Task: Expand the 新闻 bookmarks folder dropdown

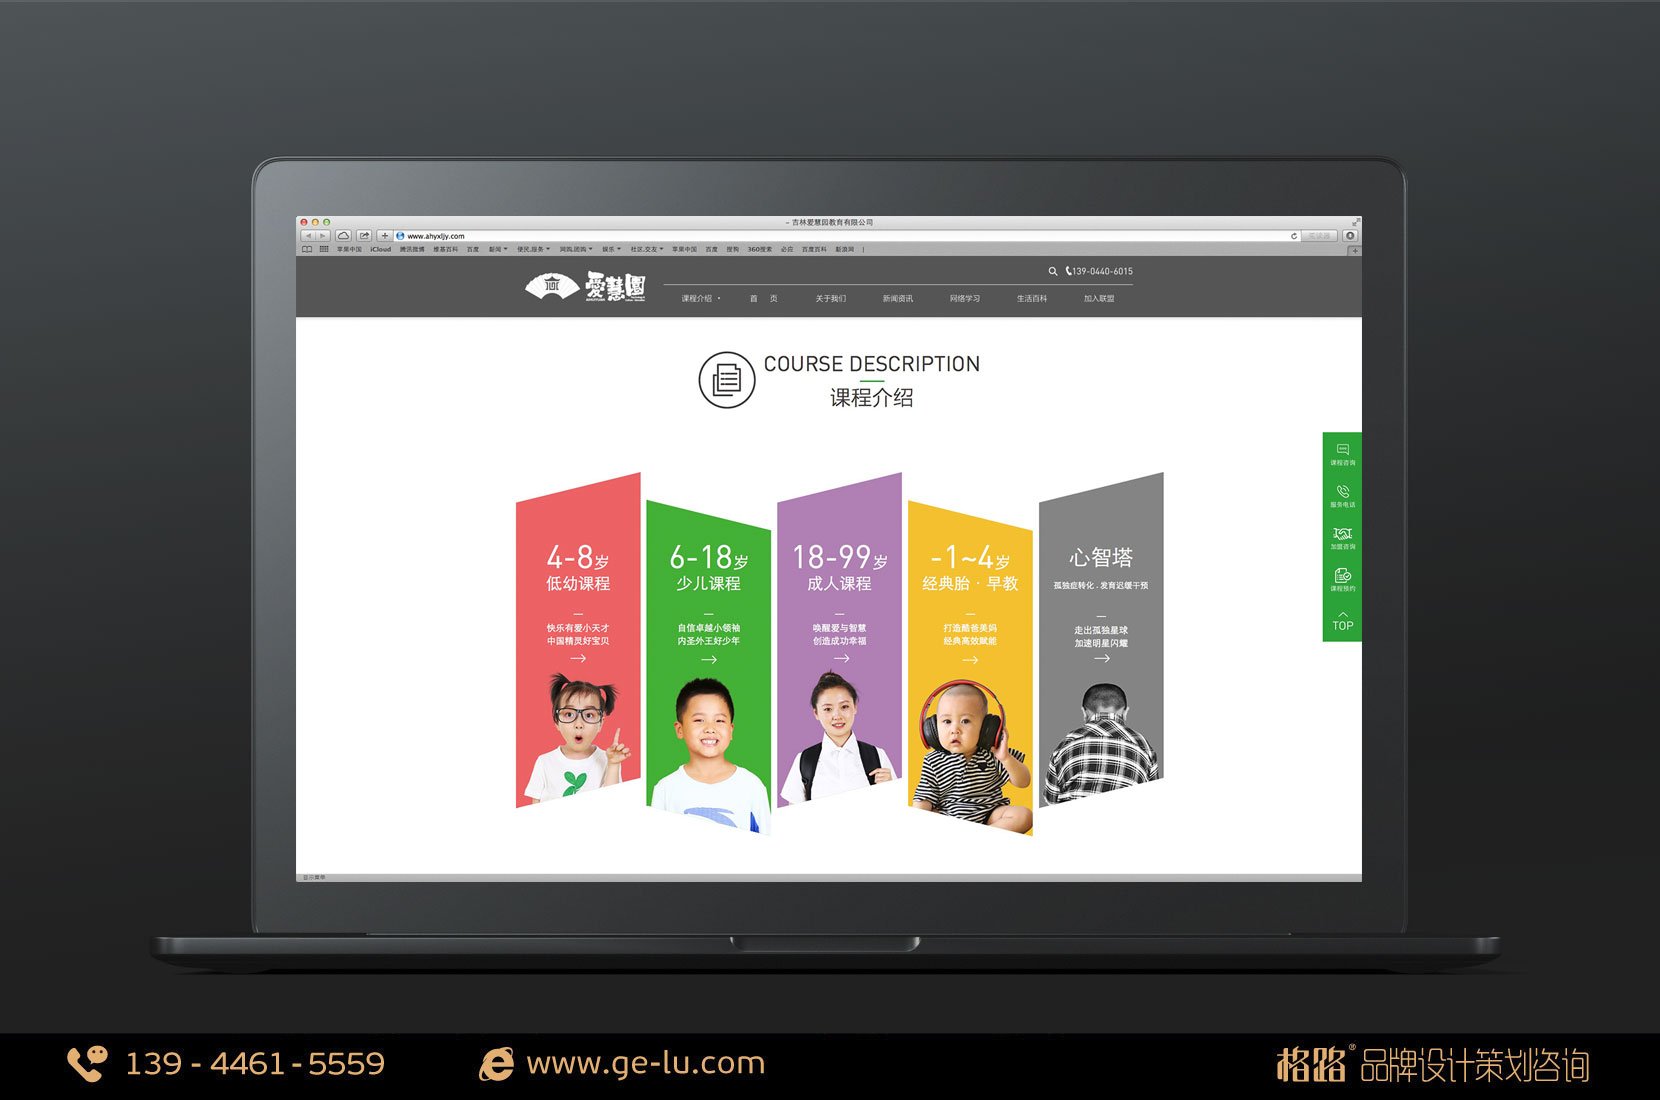Action: [497, 249]
